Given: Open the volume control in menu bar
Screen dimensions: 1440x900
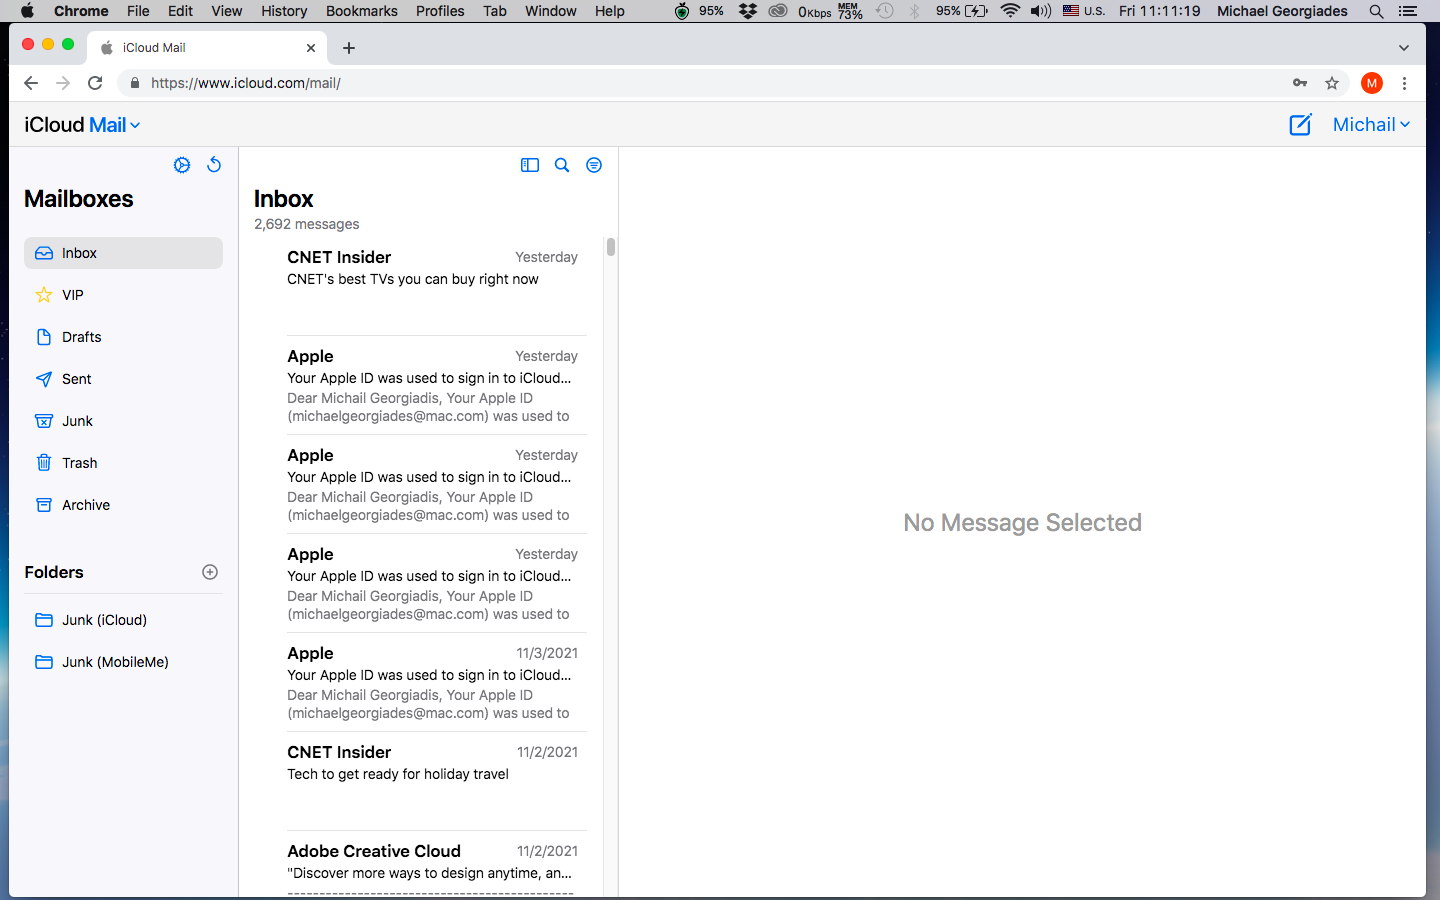Looking at the screenshot, I should (1041, 11).
